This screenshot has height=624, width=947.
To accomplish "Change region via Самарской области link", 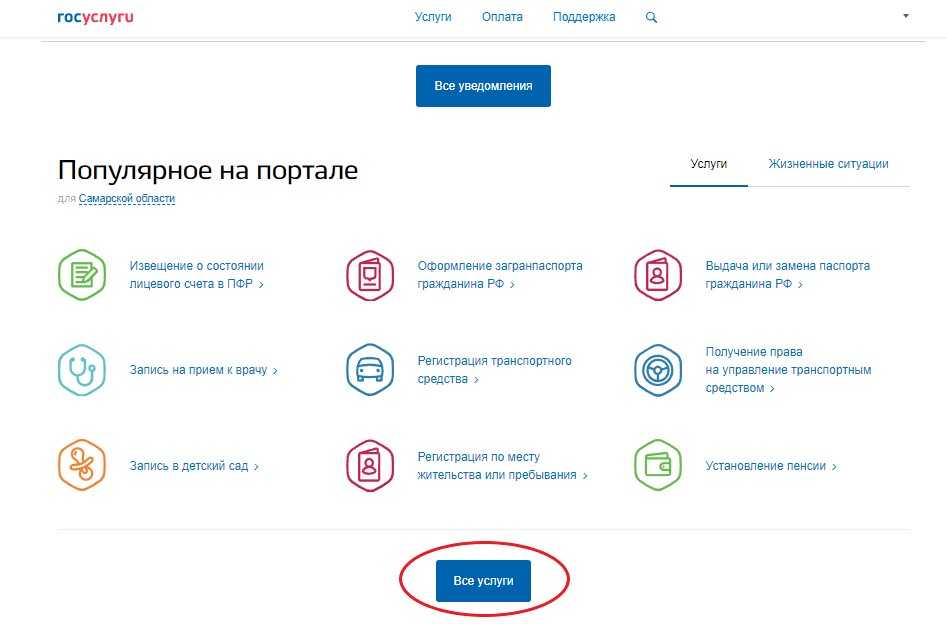I will 127,199.
